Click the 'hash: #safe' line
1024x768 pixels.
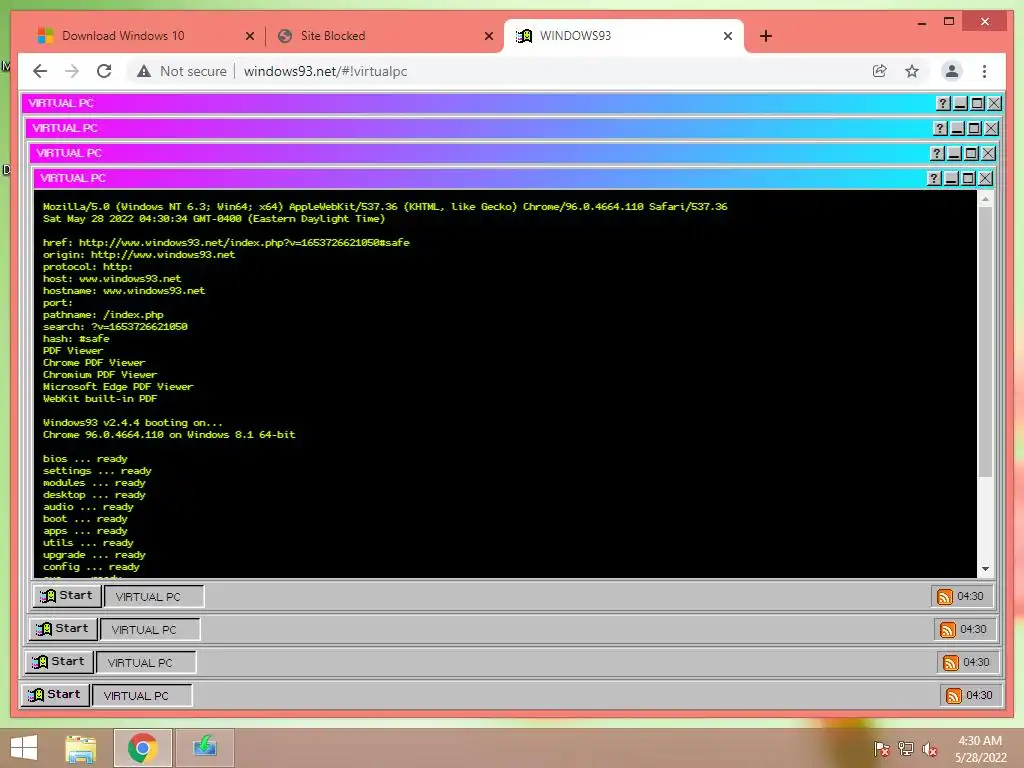point(76,338)
